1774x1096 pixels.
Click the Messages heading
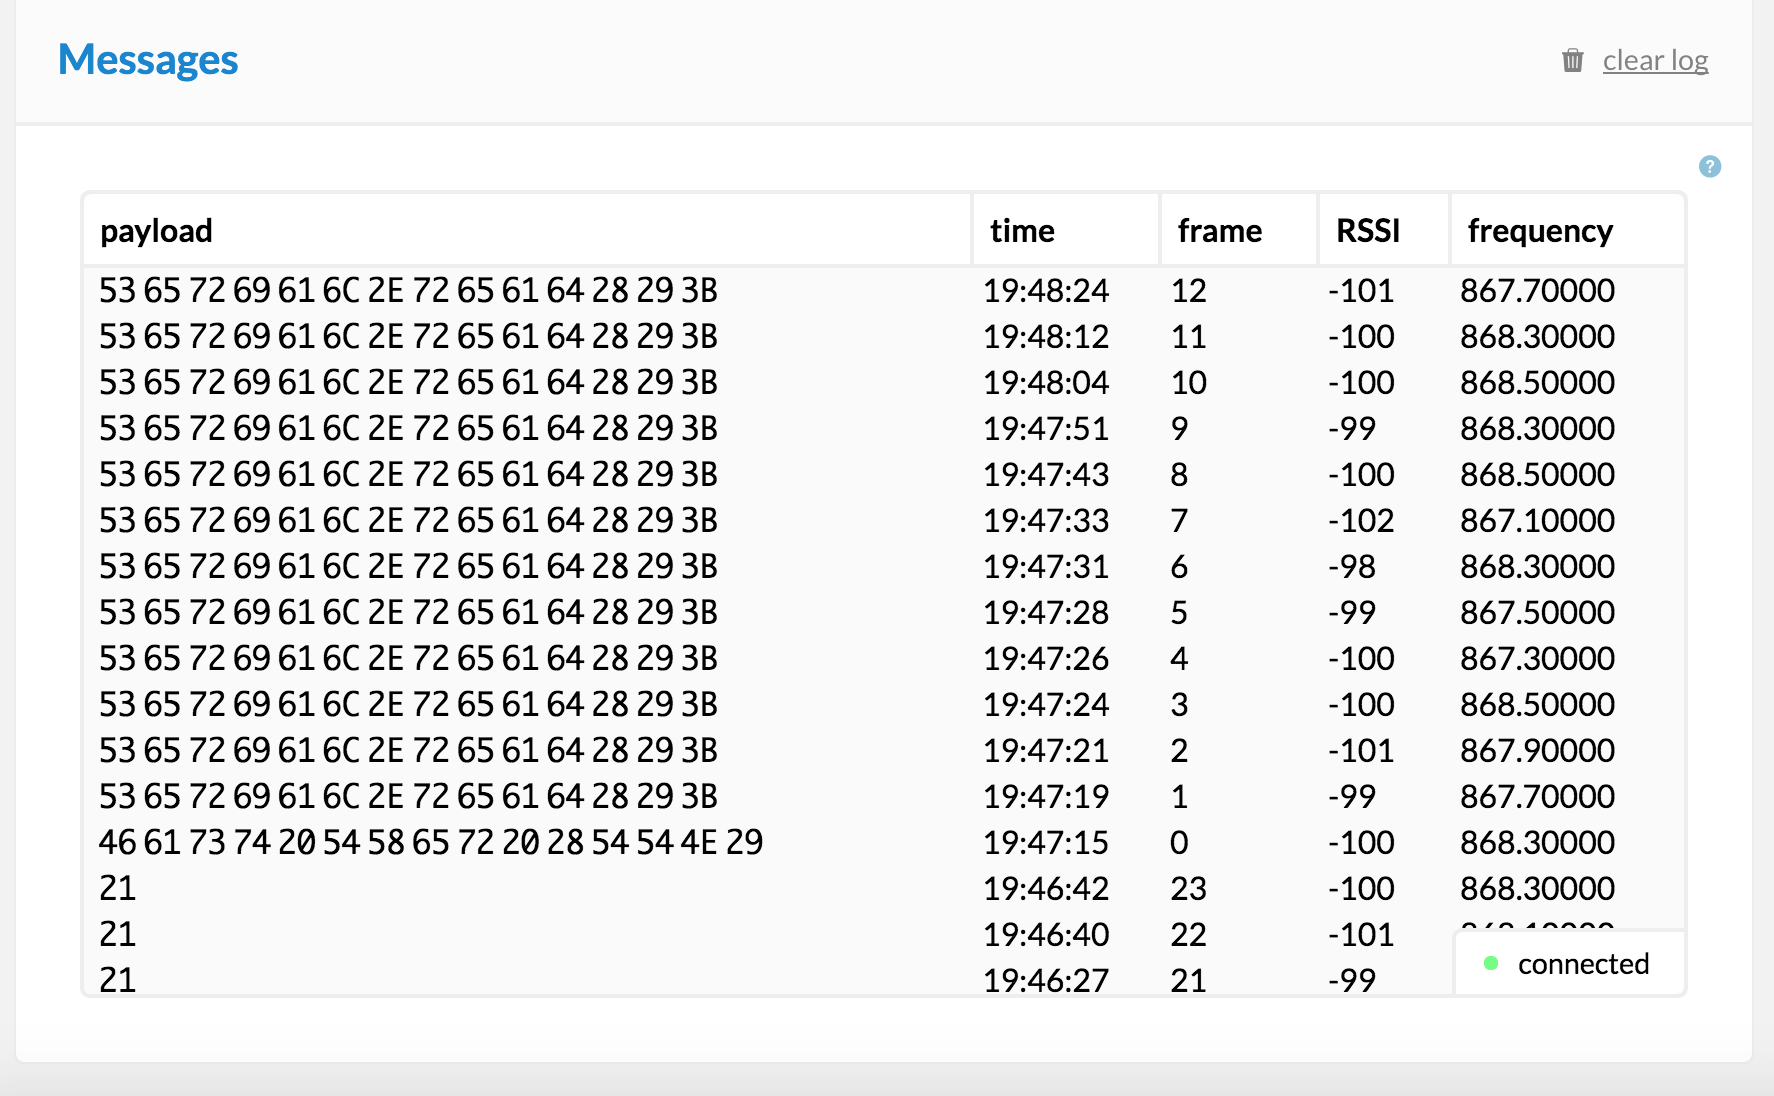pyautogui.click(x=148, y=60)
